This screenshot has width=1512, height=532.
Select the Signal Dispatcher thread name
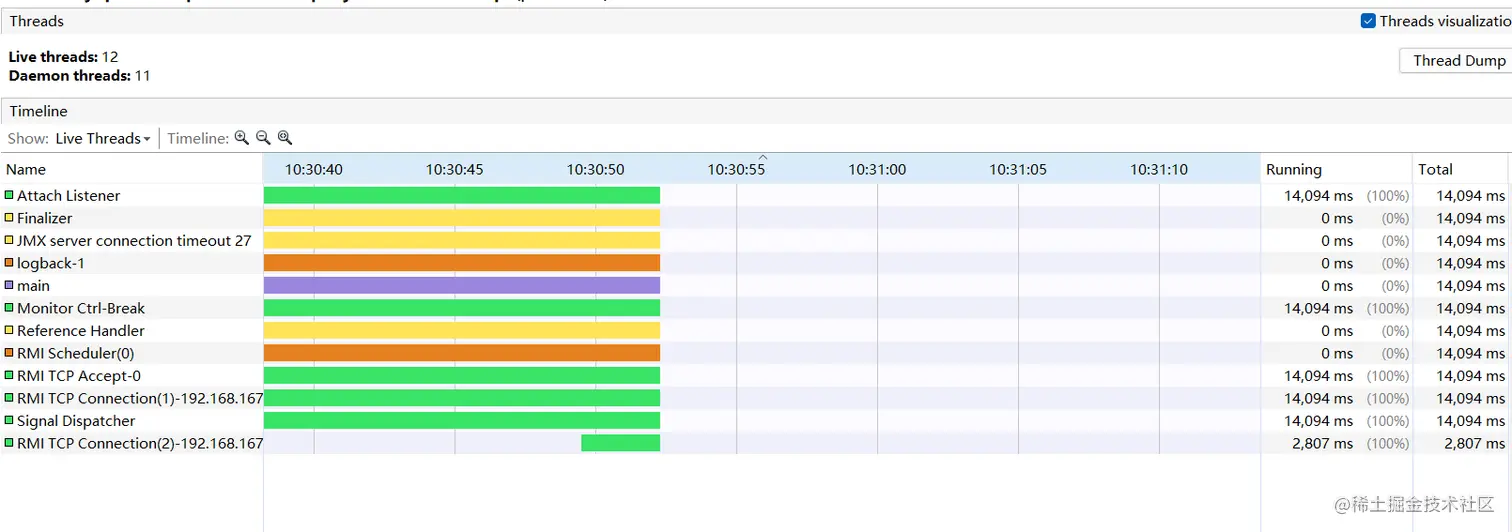pyautogui.click(x=76, y=421)
